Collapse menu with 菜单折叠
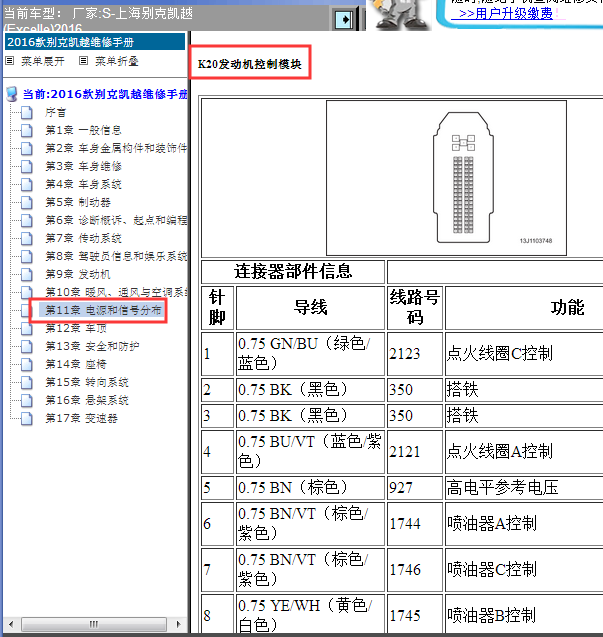603x637 pixels. point(117,61)
